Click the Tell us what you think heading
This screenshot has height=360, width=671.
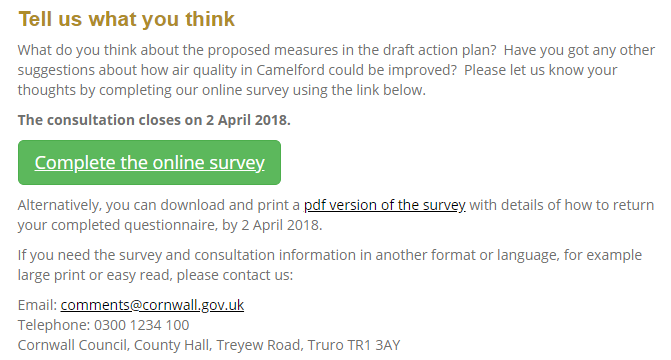pyautogui.click(x=127, y=19)
